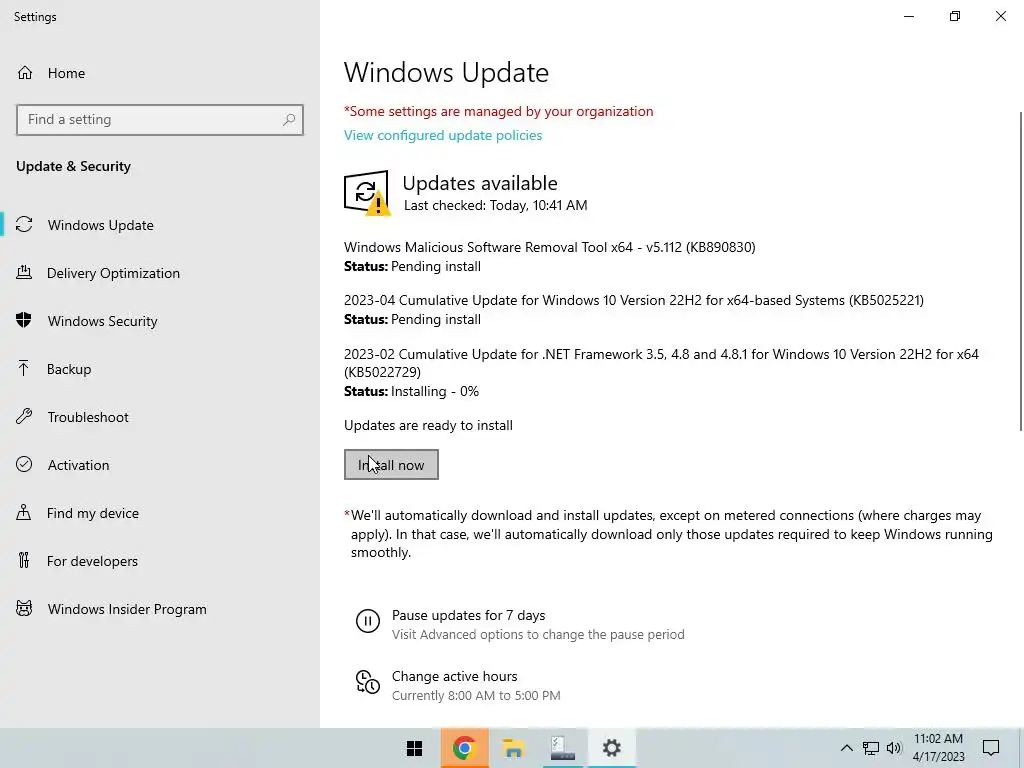Click the Troubleshoot wrench icon
The height and width of the screenshot is (768, 1024).
click(x=24, y=416)
